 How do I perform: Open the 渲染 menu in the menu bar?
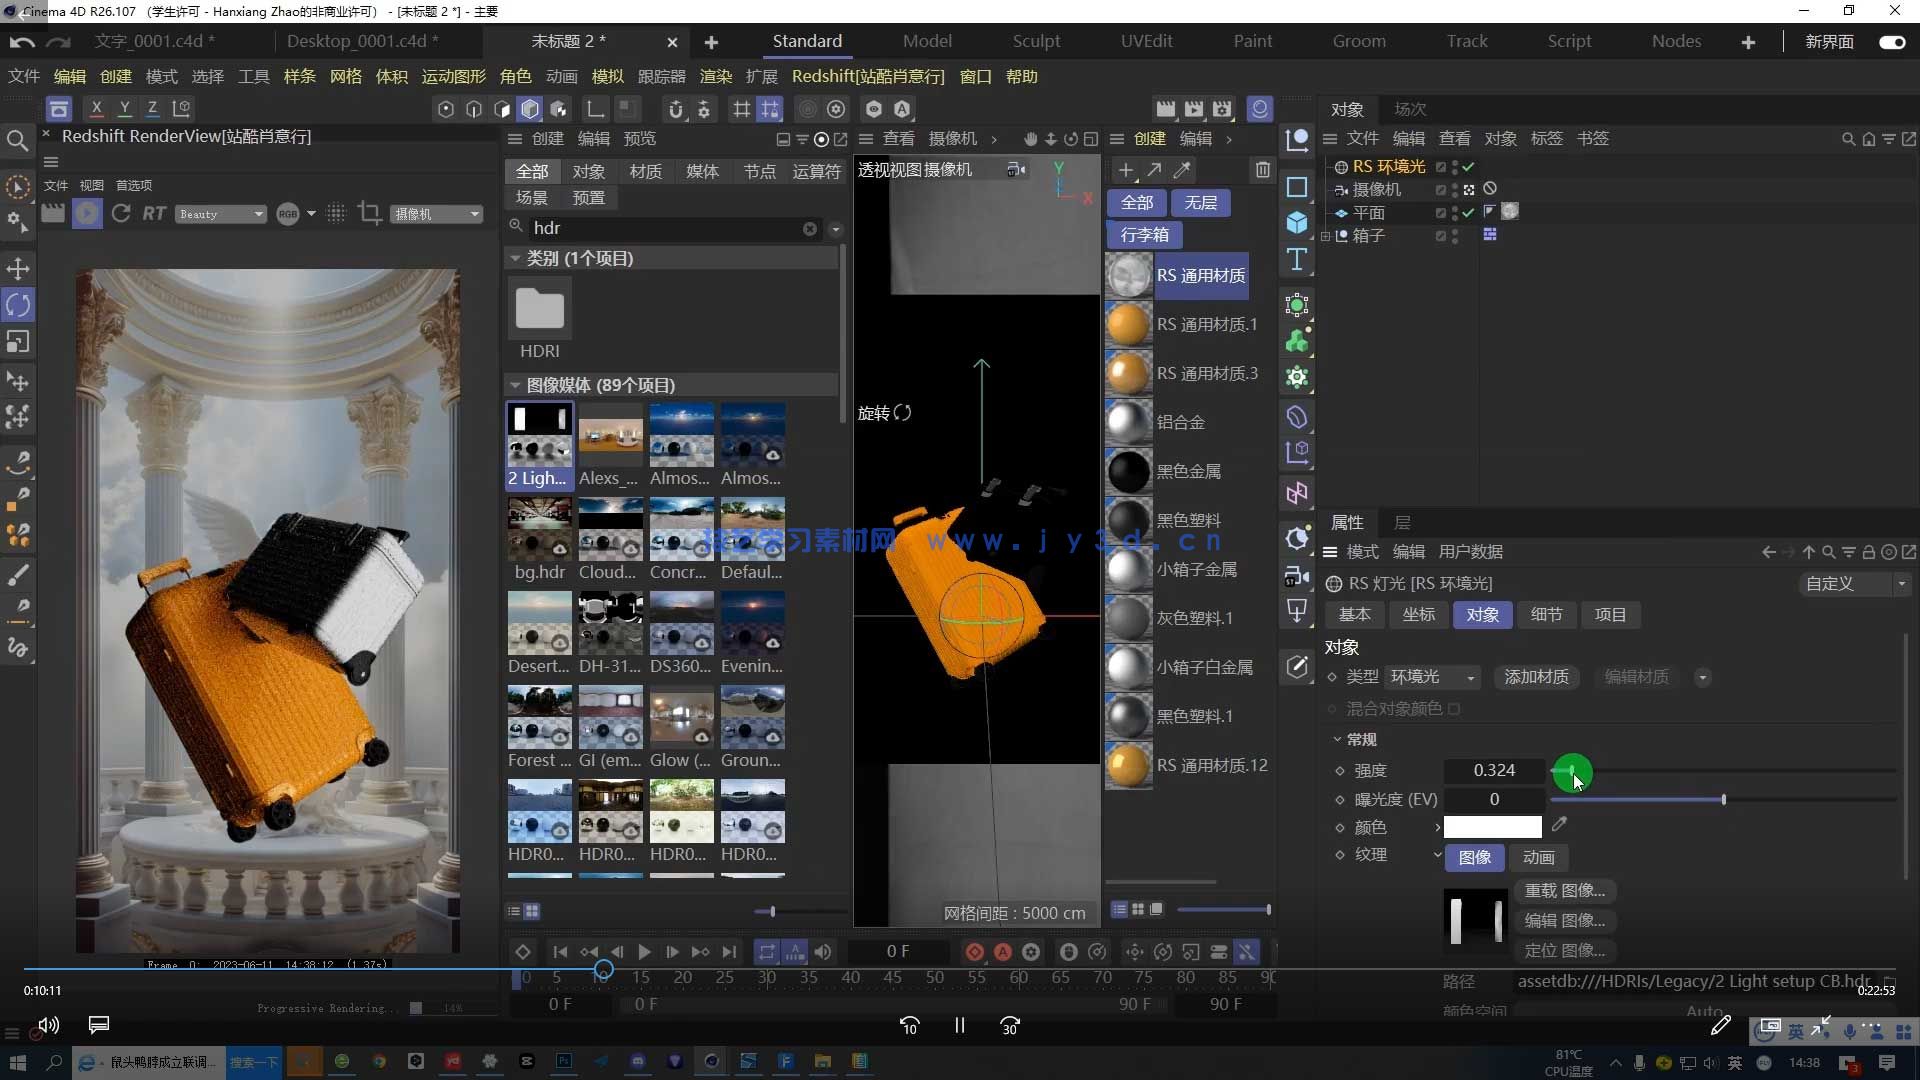point(715,76)
